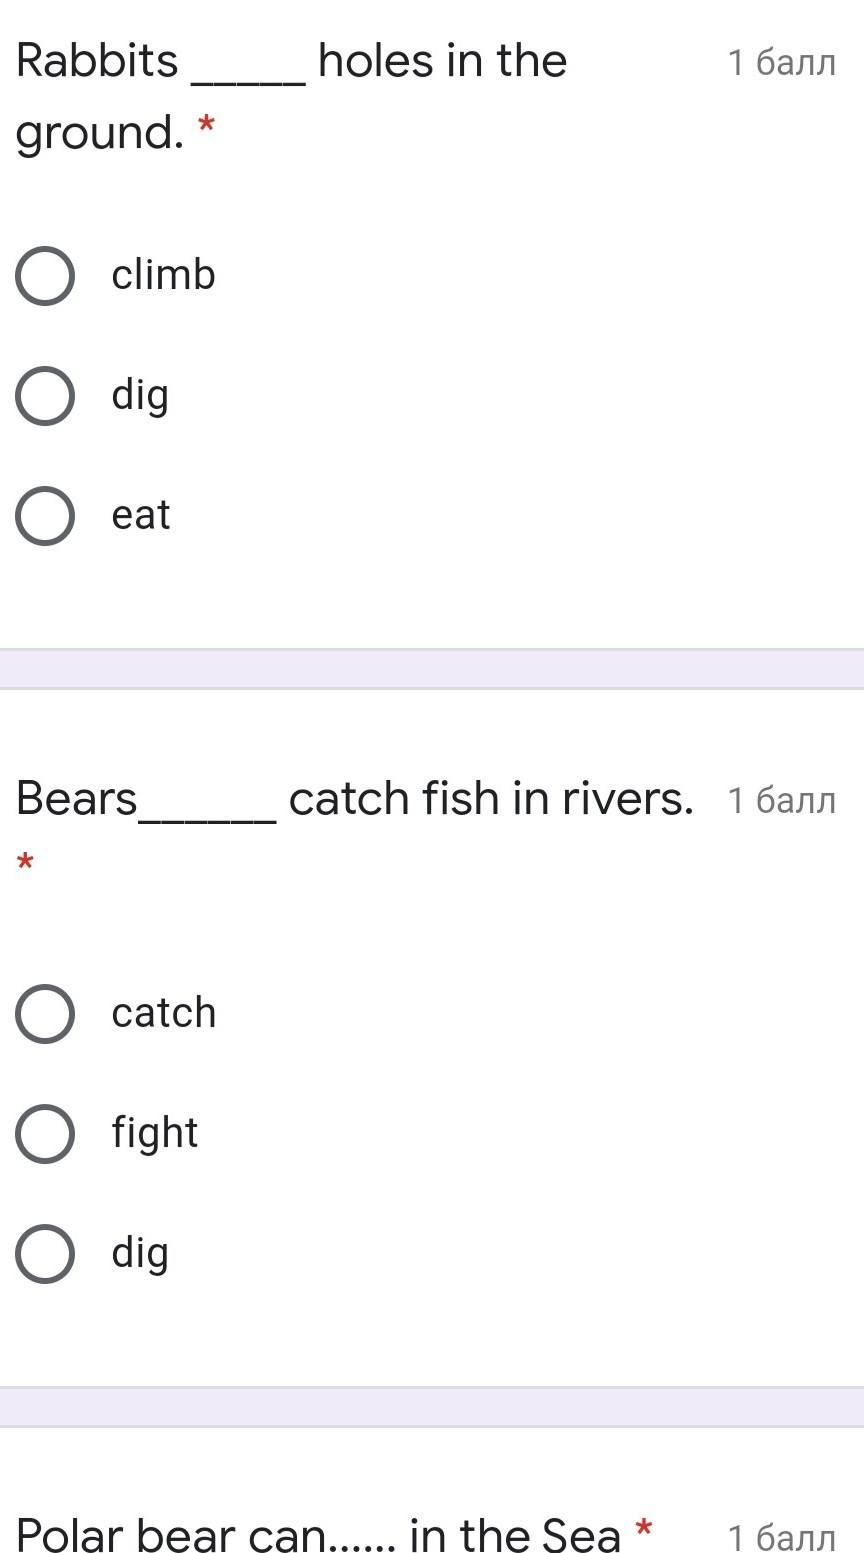
Task: Click the 'Bears catch fish in rivers' question title
Action: point(354,799)
